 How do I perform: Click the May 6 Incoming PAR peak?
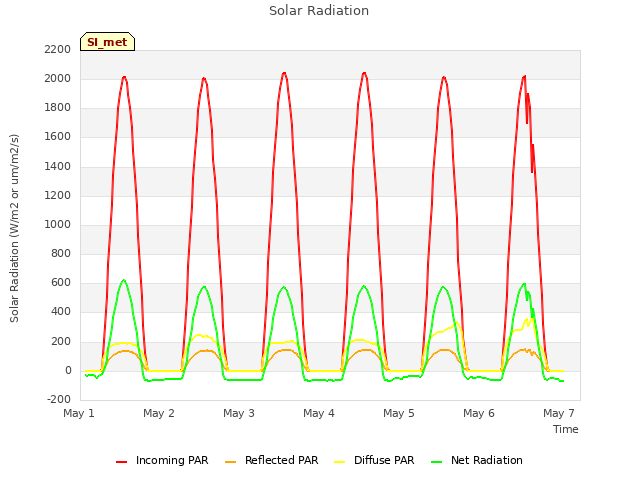(x=524, y=76)
